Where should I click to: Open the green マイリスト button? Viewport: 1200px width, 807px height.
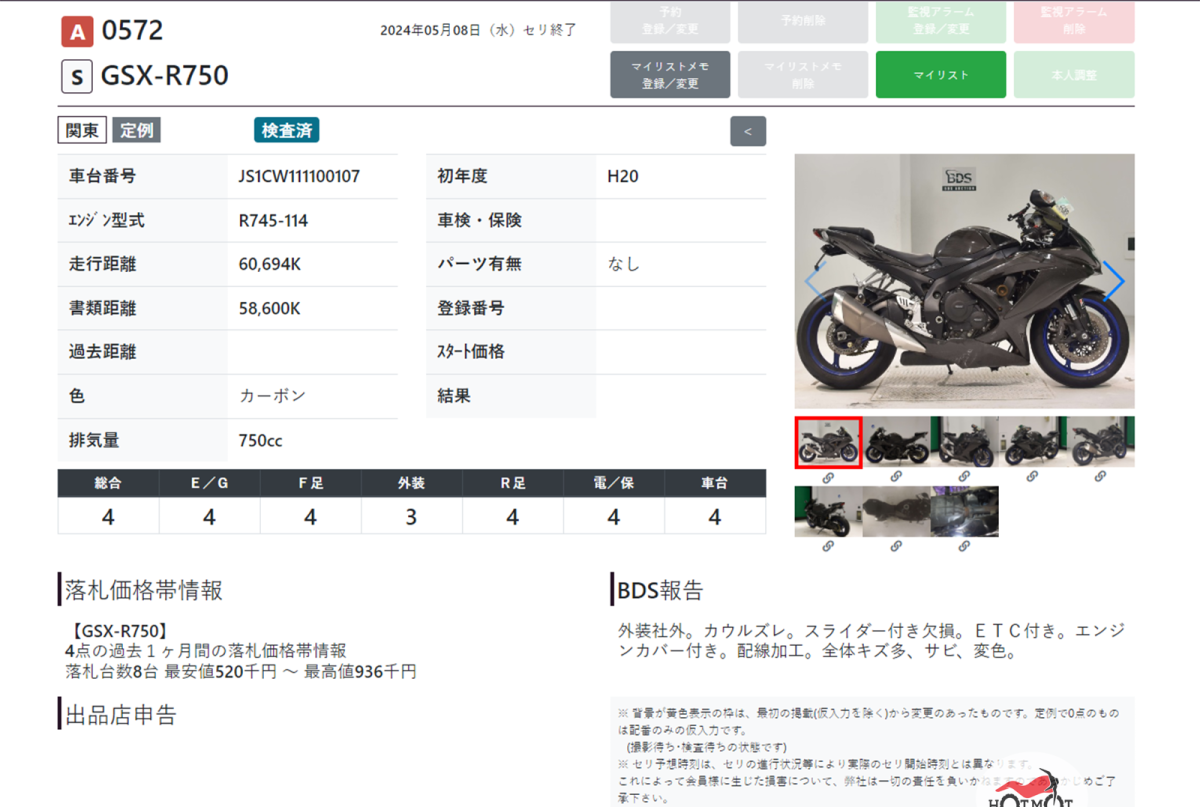click(941, 75)
